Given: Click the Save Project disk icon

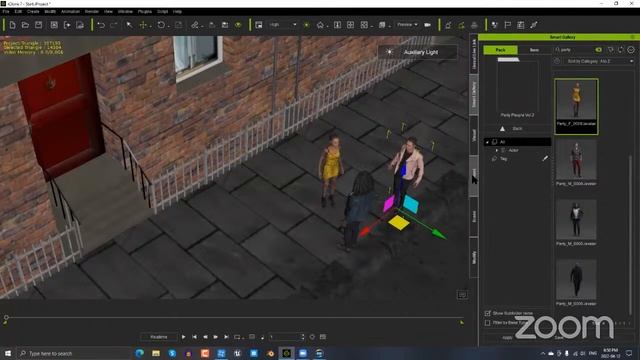Looking at the screenshot, I should 38,25.
